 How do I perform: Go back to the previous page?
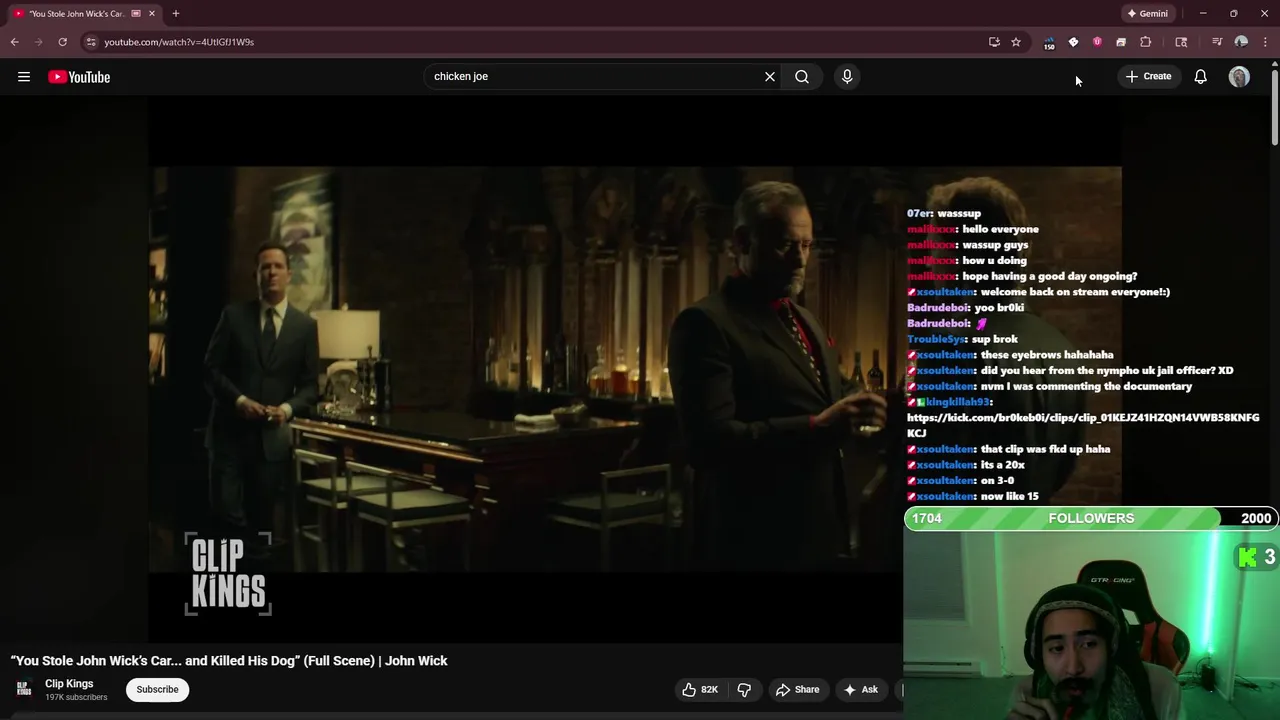(x=15, y=42)
